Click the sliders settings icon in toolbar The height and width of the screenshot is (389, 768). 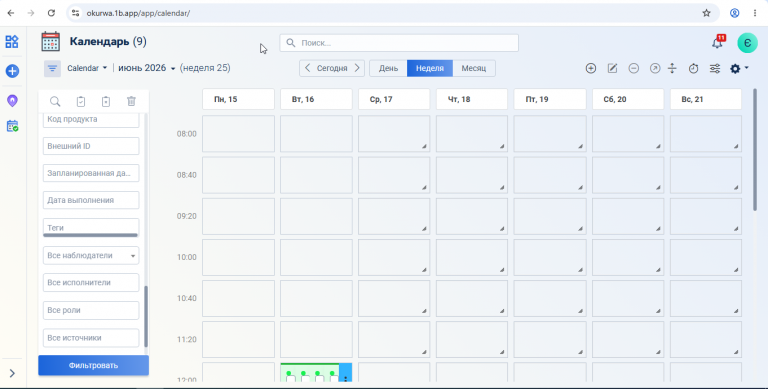(x=715, y=69)
